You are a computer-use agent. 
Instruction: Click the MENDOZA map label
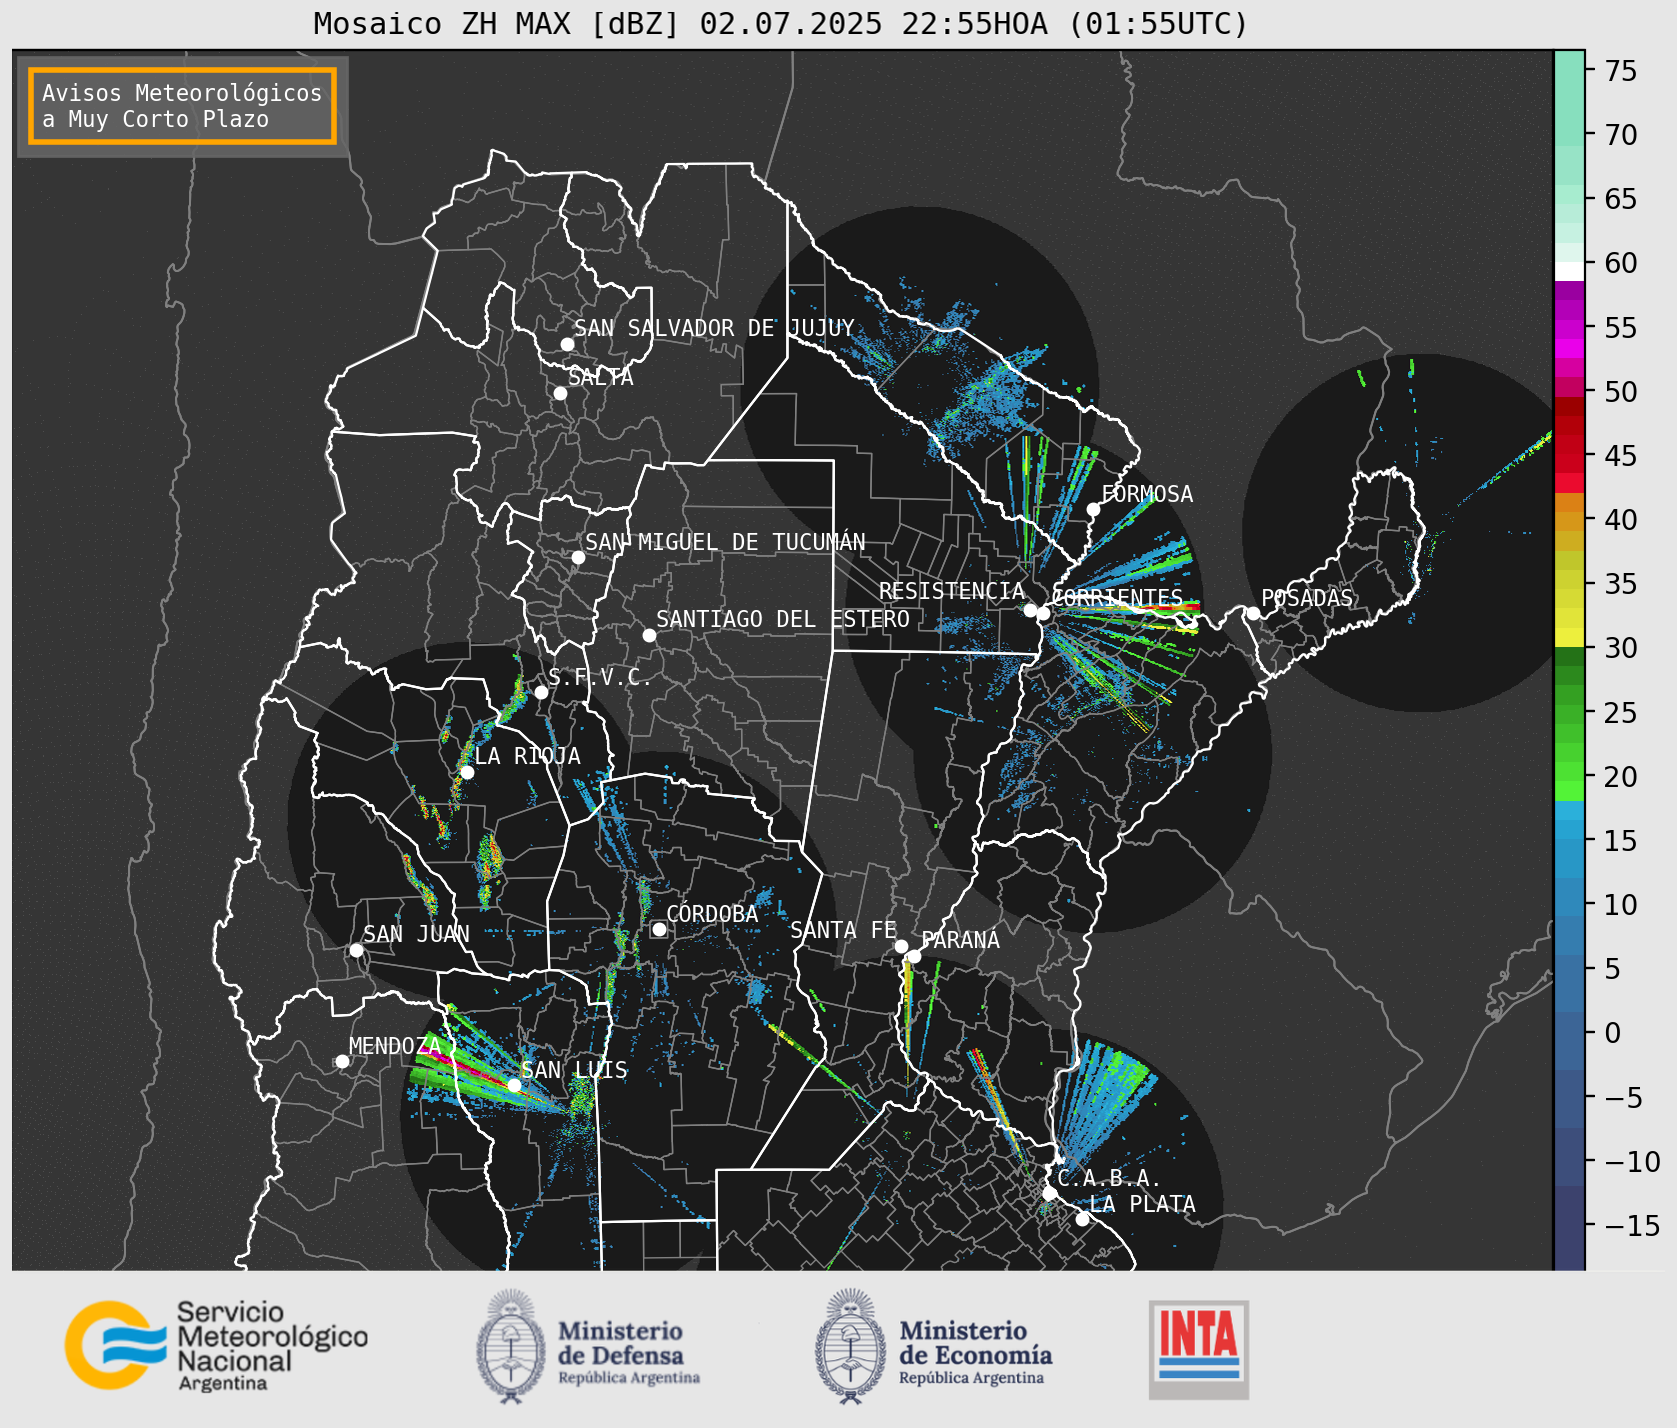pyautogui.click(x=395, y=1046)
